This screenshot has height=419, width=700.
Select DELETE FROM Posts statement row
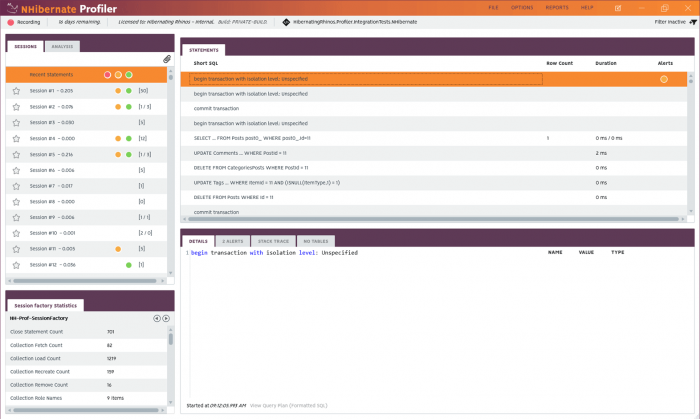434,197
